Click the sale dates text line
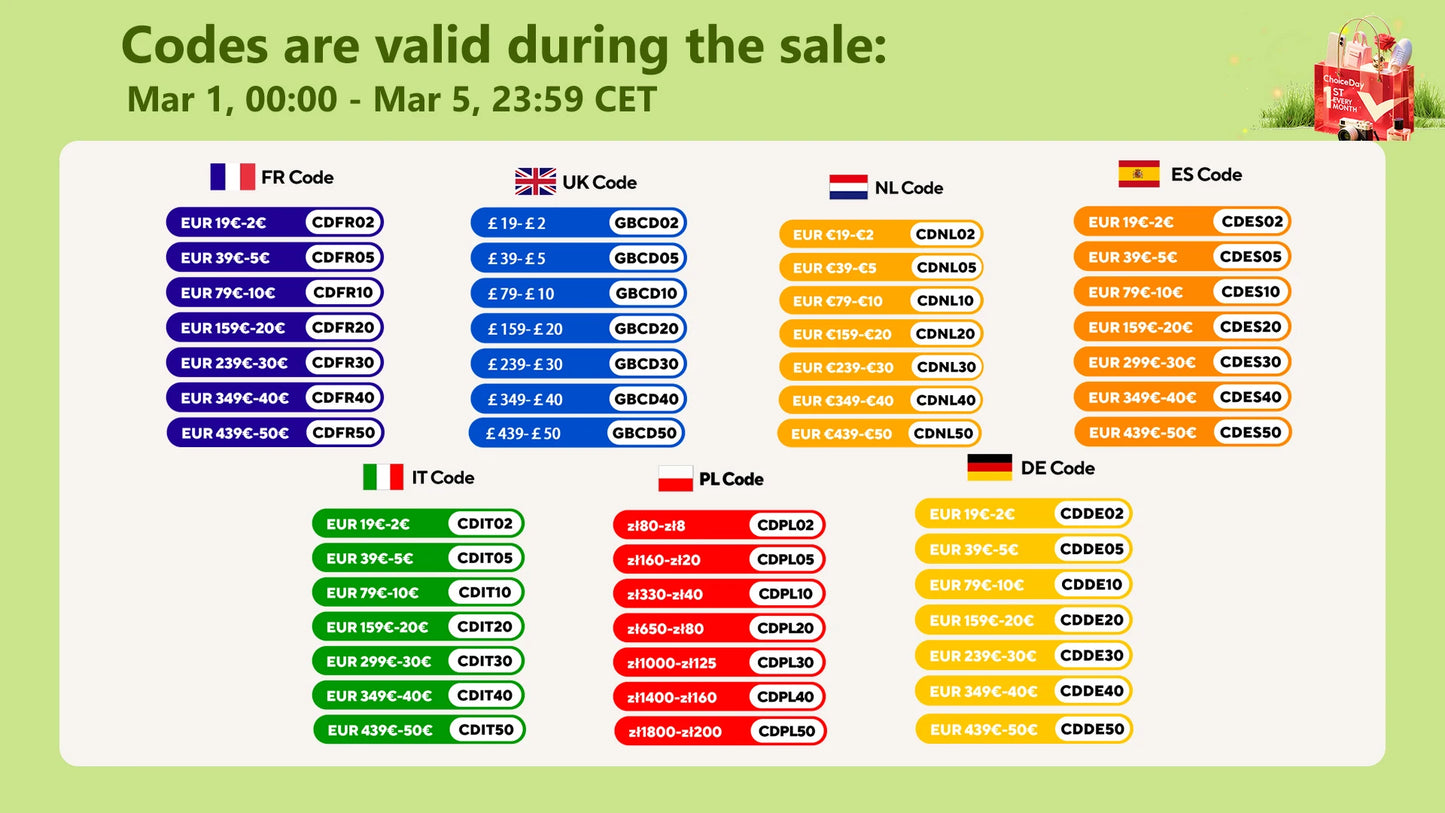The width and height of the screenshot is (1445, 813). click(391, 99)
